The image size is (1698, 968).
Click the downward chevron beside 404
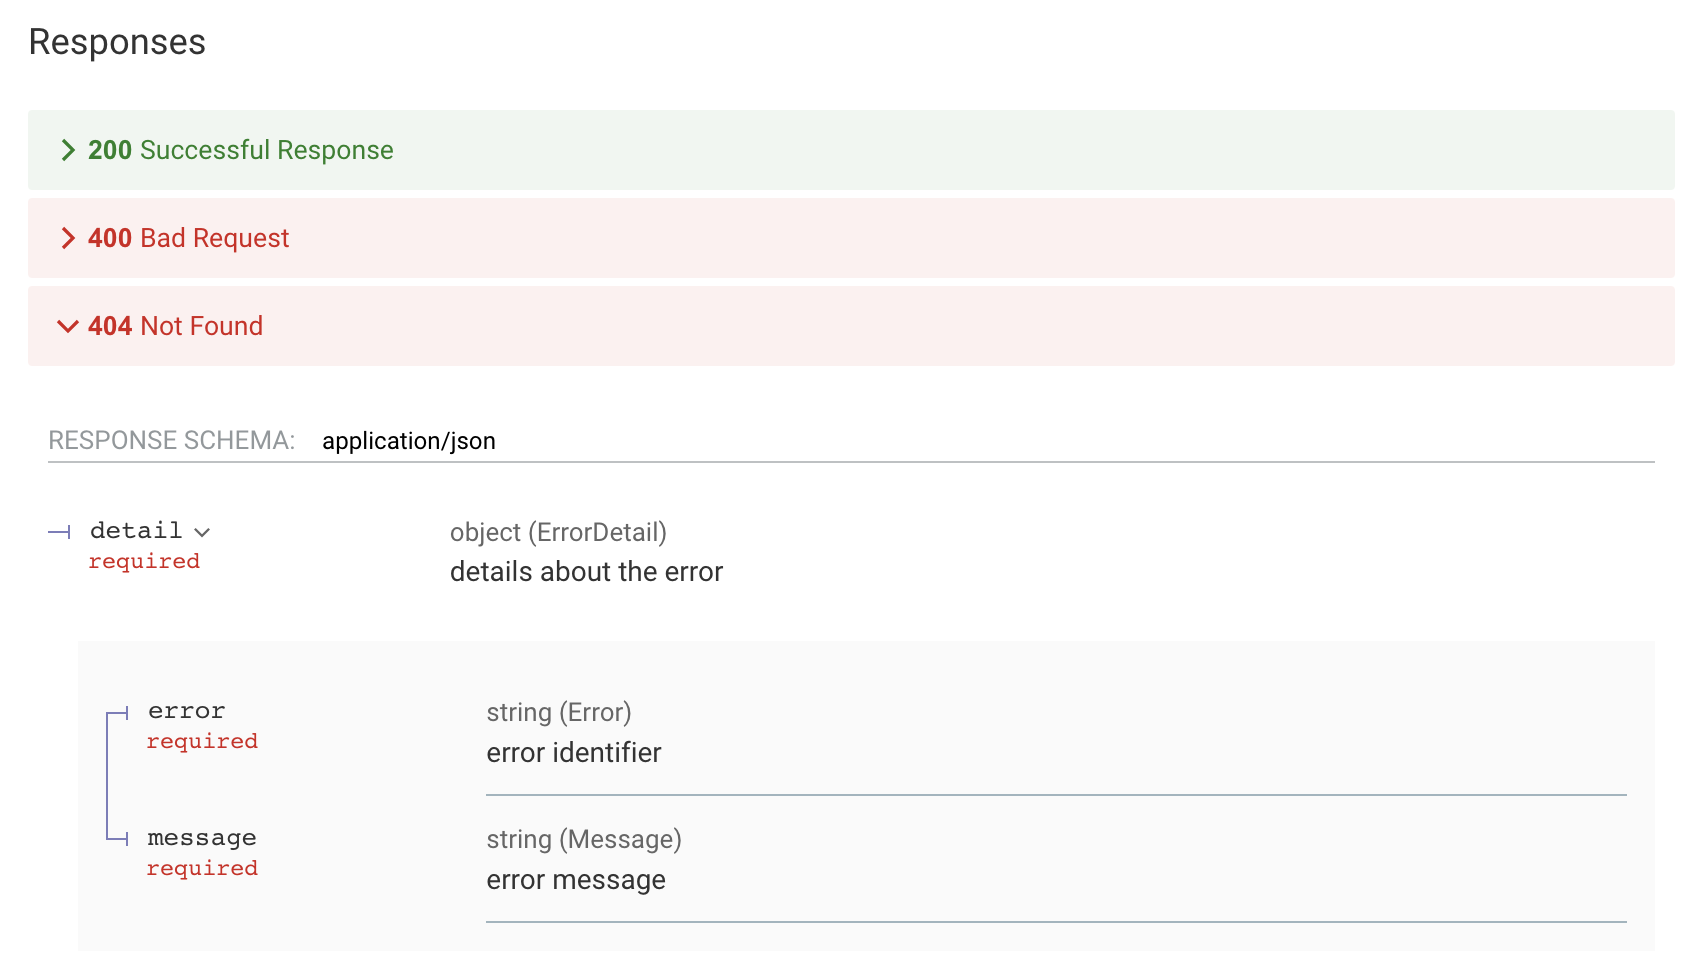[66, 326]
